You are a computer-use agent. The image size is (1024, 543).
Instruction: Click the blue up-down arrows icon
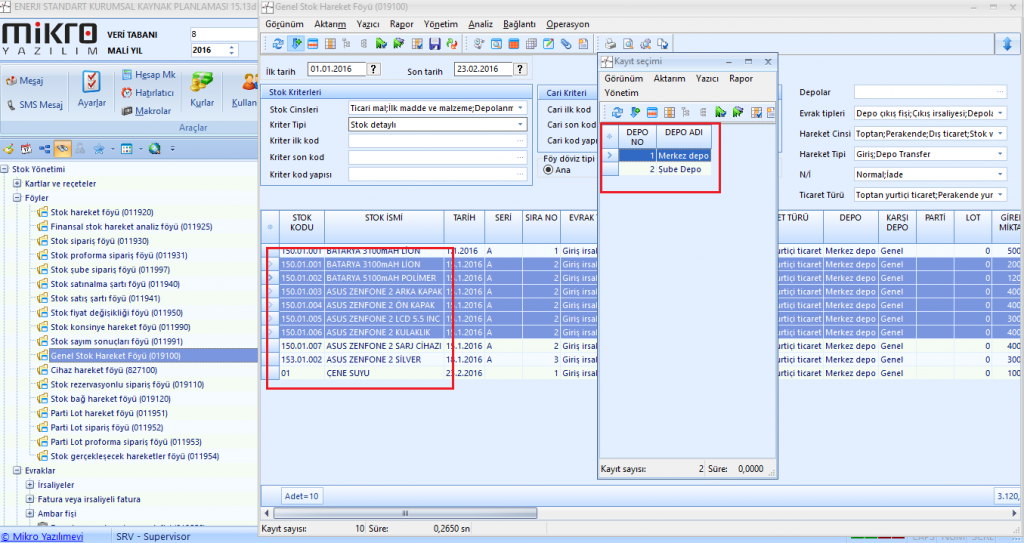click(1006, 44)
